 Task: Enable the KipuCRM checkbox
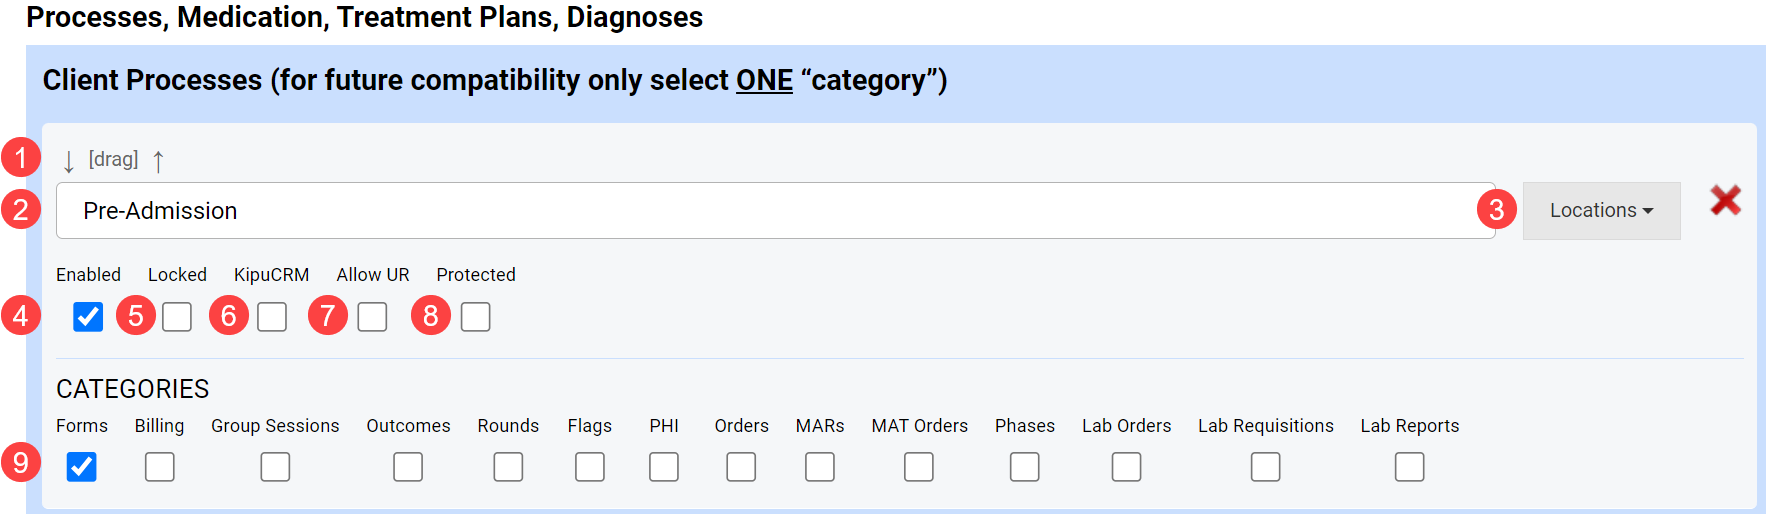click(x=272, y=317)
